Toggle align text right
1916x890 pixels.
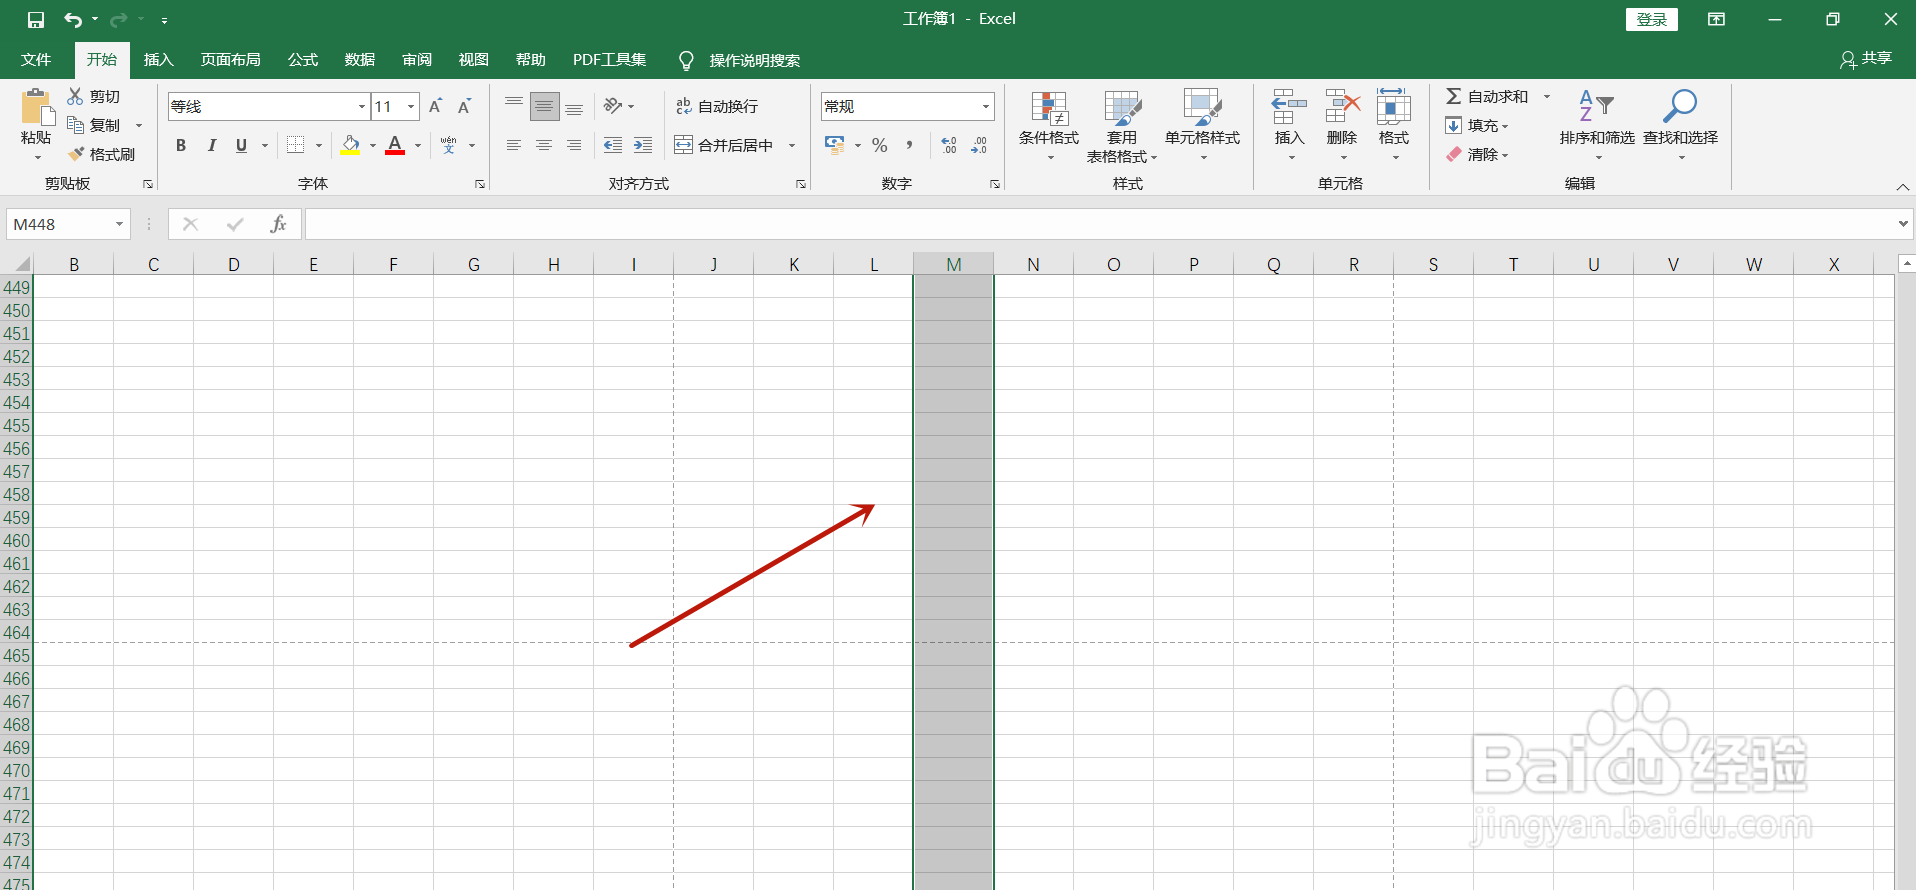coord(574,145)
